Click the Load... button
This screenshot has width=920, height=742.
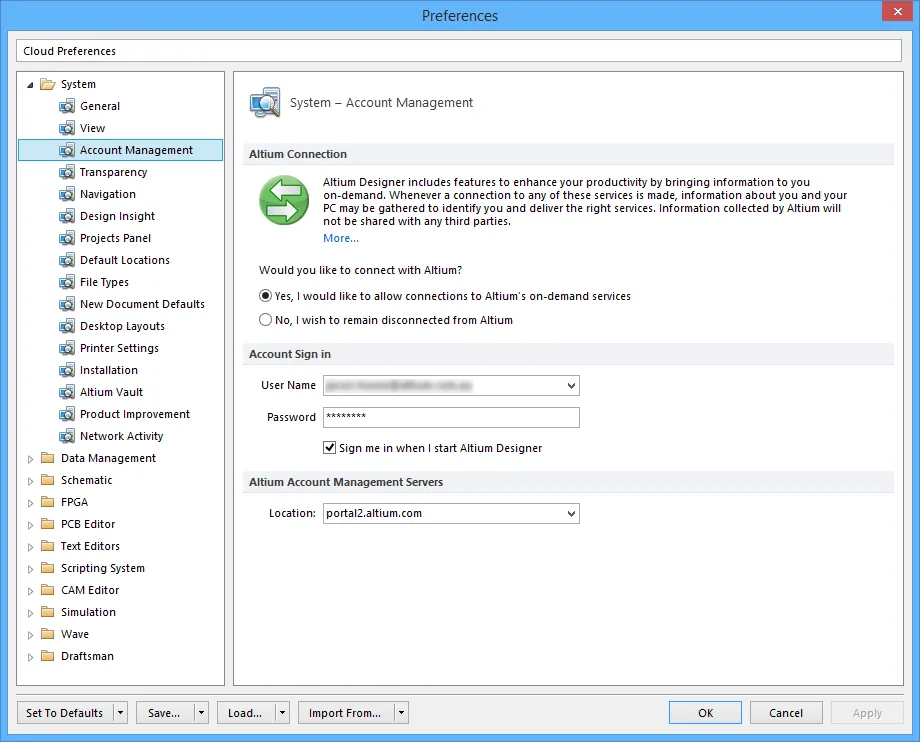246,713
